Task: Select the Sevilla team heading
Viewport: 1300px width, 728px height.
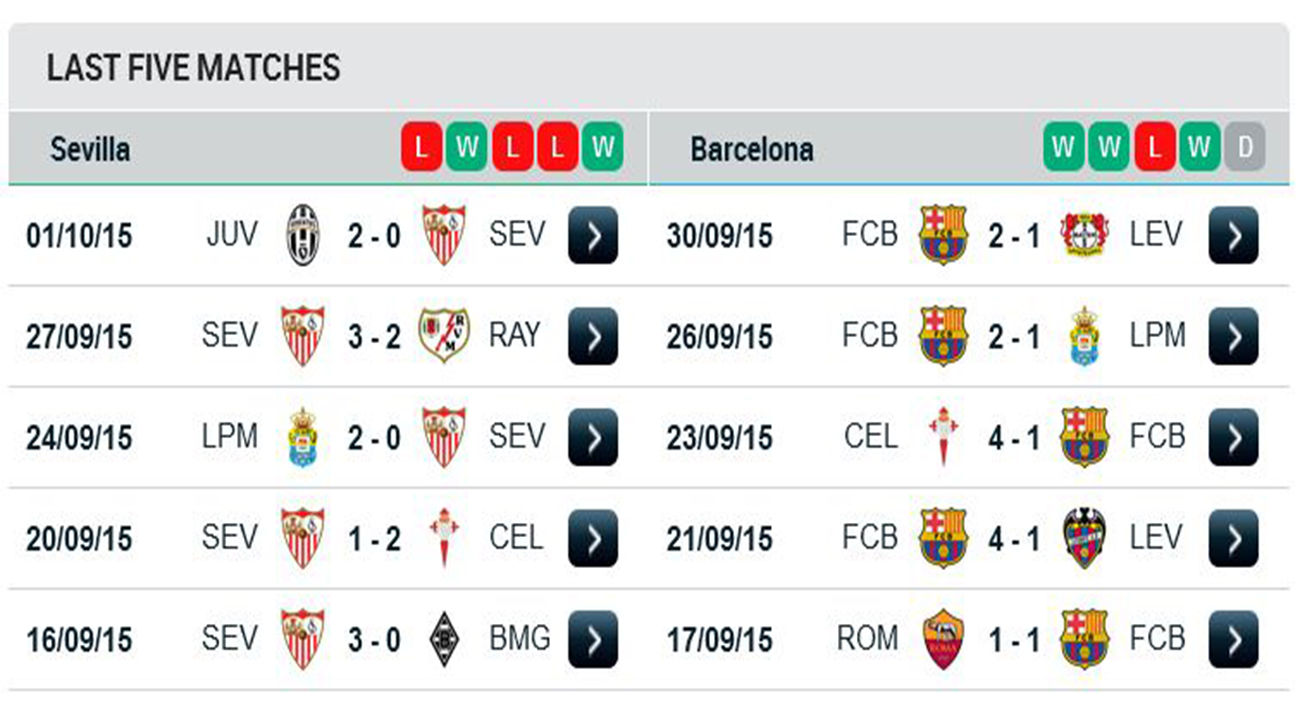Action: coord(90,150)
